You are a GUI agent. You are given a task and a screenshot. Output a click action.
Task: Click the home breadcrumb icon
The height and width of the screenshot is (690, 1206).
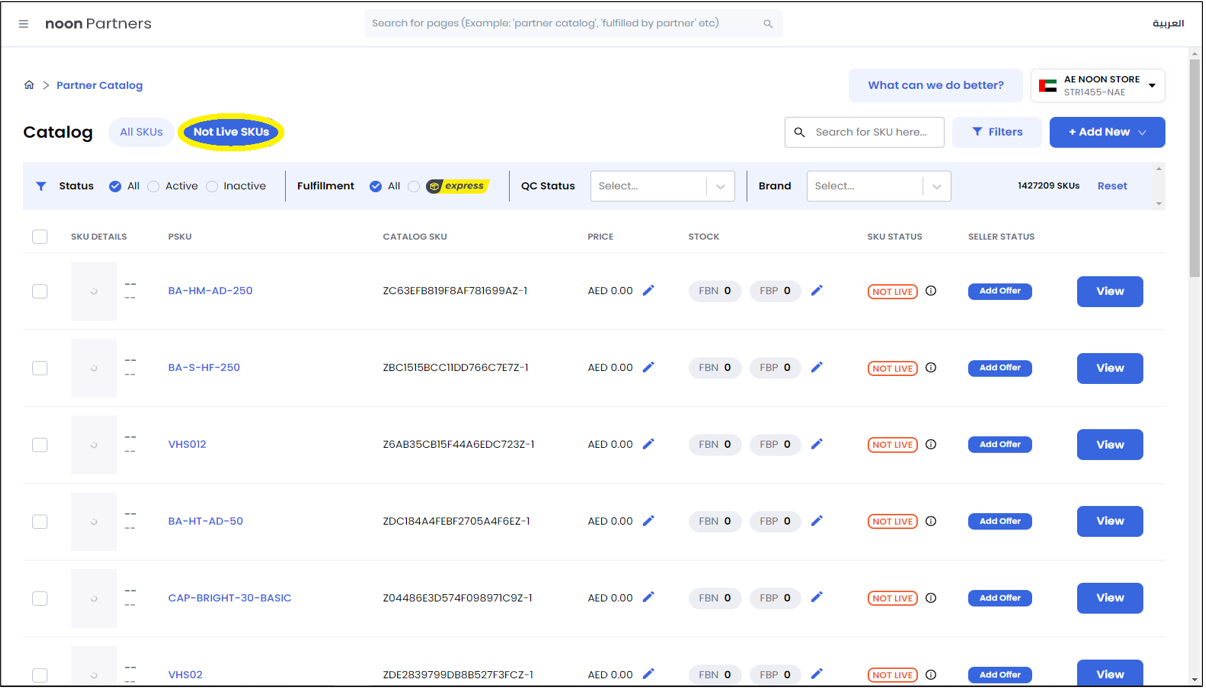tap(29, 85)
